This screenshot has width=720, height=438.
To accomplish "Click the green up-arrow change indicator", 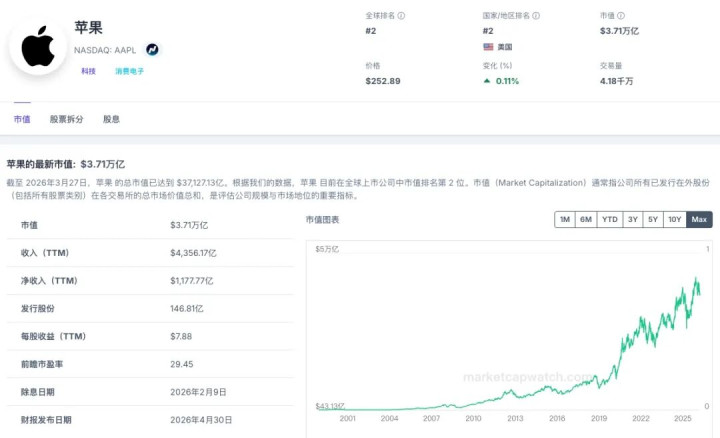I will click(487, 81).
